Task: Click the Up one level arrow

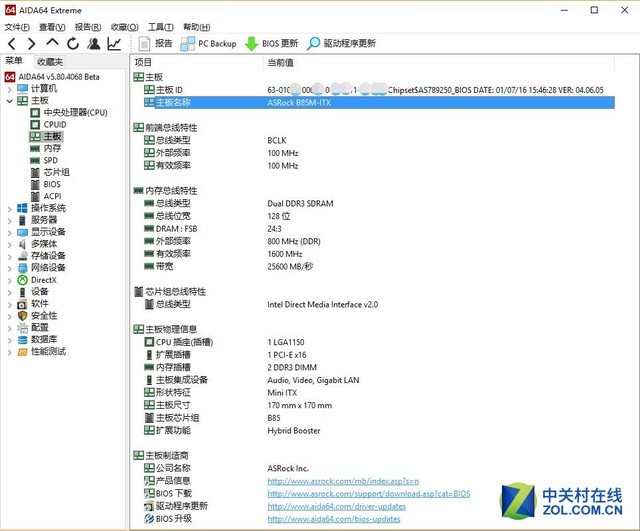Action: [x=52, y=44]
